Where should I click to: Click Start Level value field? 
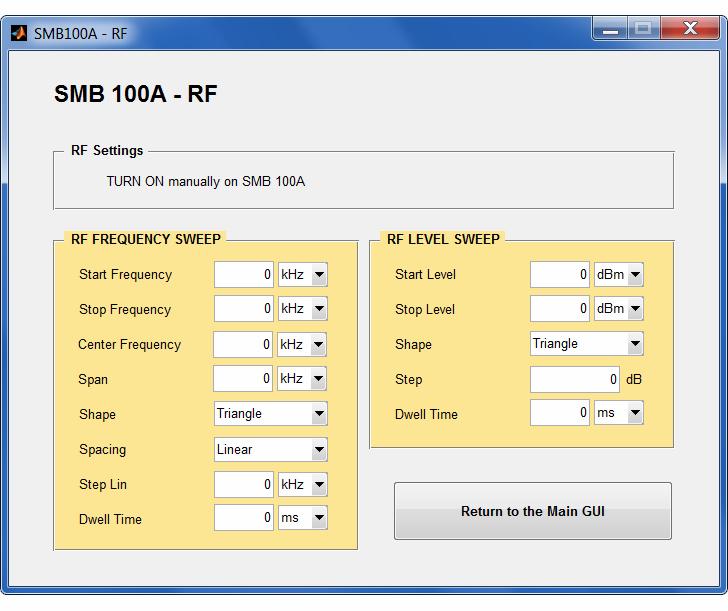tap(560, 274)
